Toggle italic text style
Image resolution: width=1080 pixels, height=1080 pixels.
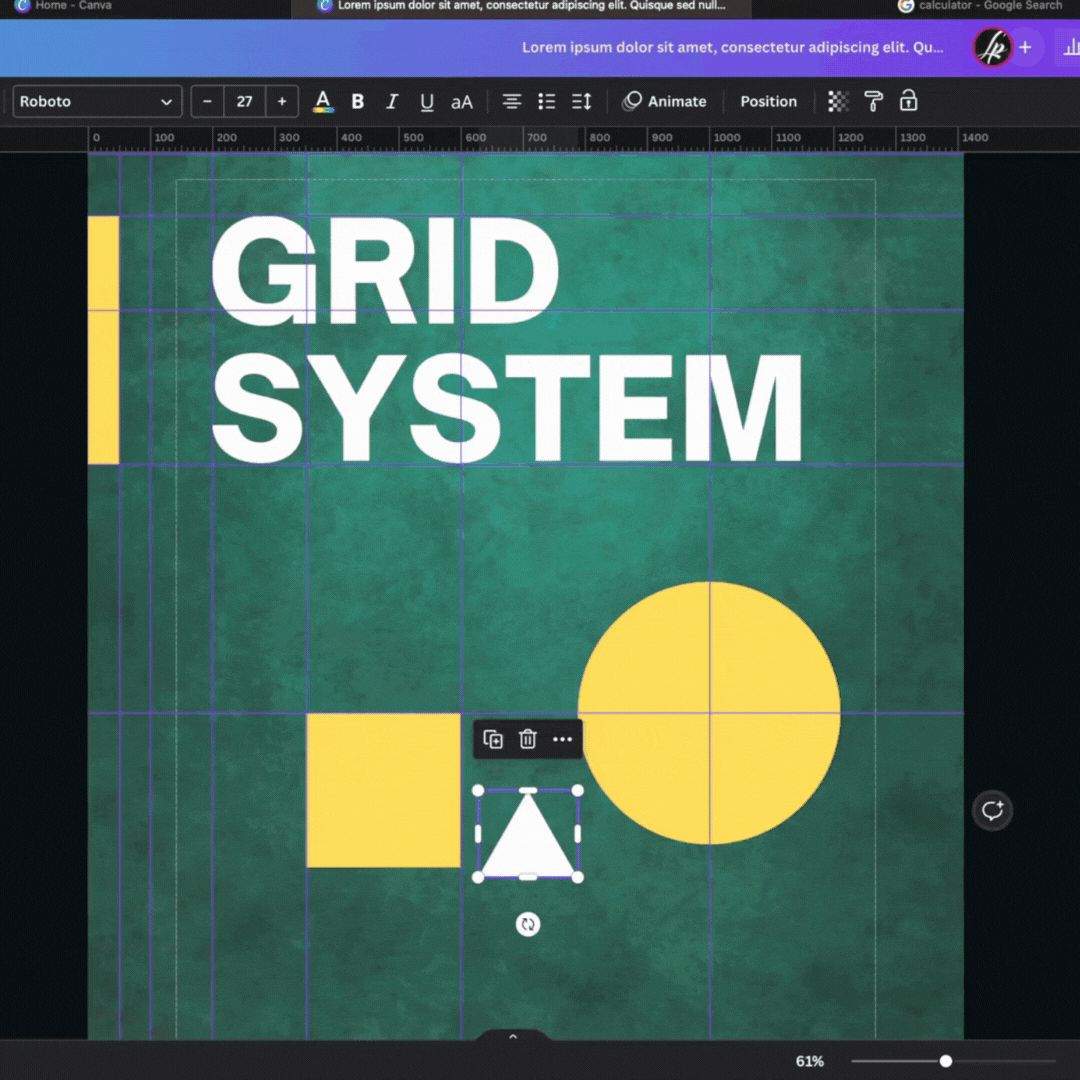coord(392,101)
